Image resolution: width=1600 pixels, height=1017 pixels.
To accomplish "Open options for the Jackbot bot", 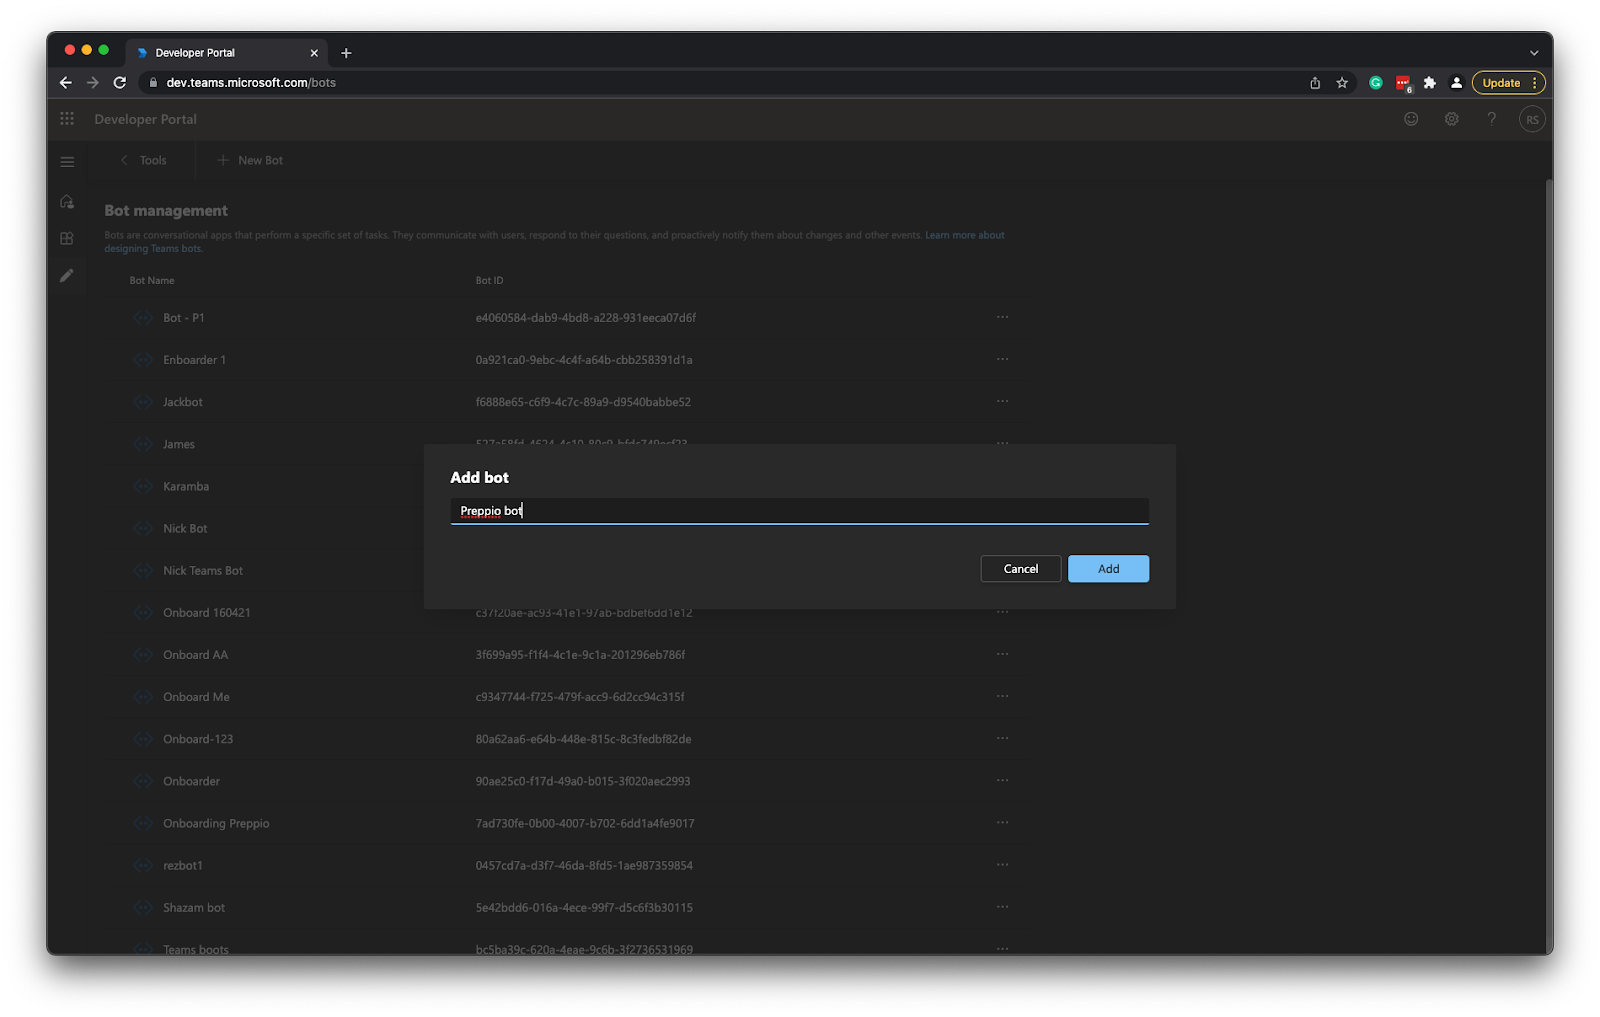I will [1003, 401].
